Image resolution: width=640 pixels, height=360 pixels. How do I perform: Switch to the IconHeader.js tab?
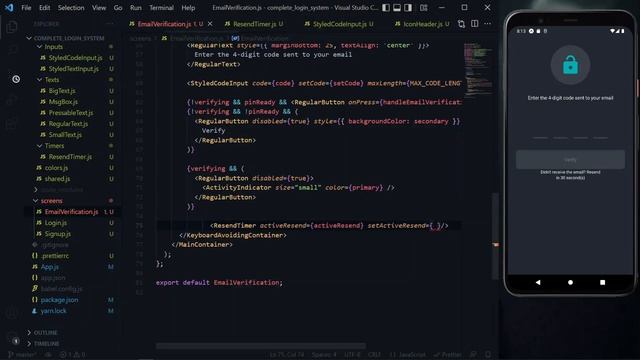pyautogui.click(x=422, y=24)
